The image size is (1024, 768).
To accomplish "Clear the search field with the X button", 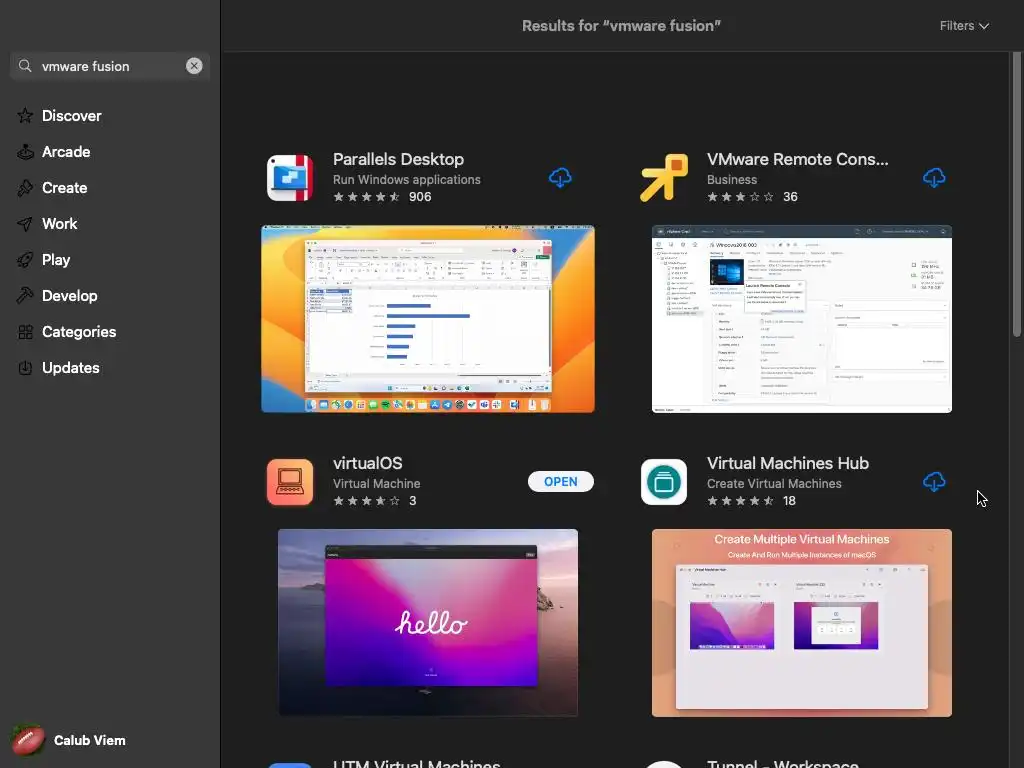I will pyautogui.click(x=194, y=66).
